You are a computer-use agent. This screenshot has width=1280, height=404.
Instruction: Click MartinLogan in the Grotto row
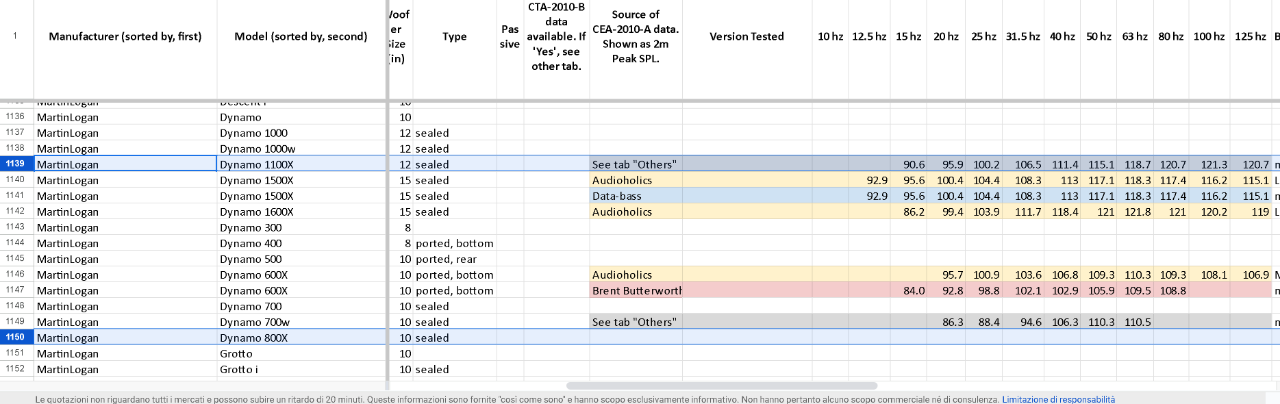coord(125,353)
